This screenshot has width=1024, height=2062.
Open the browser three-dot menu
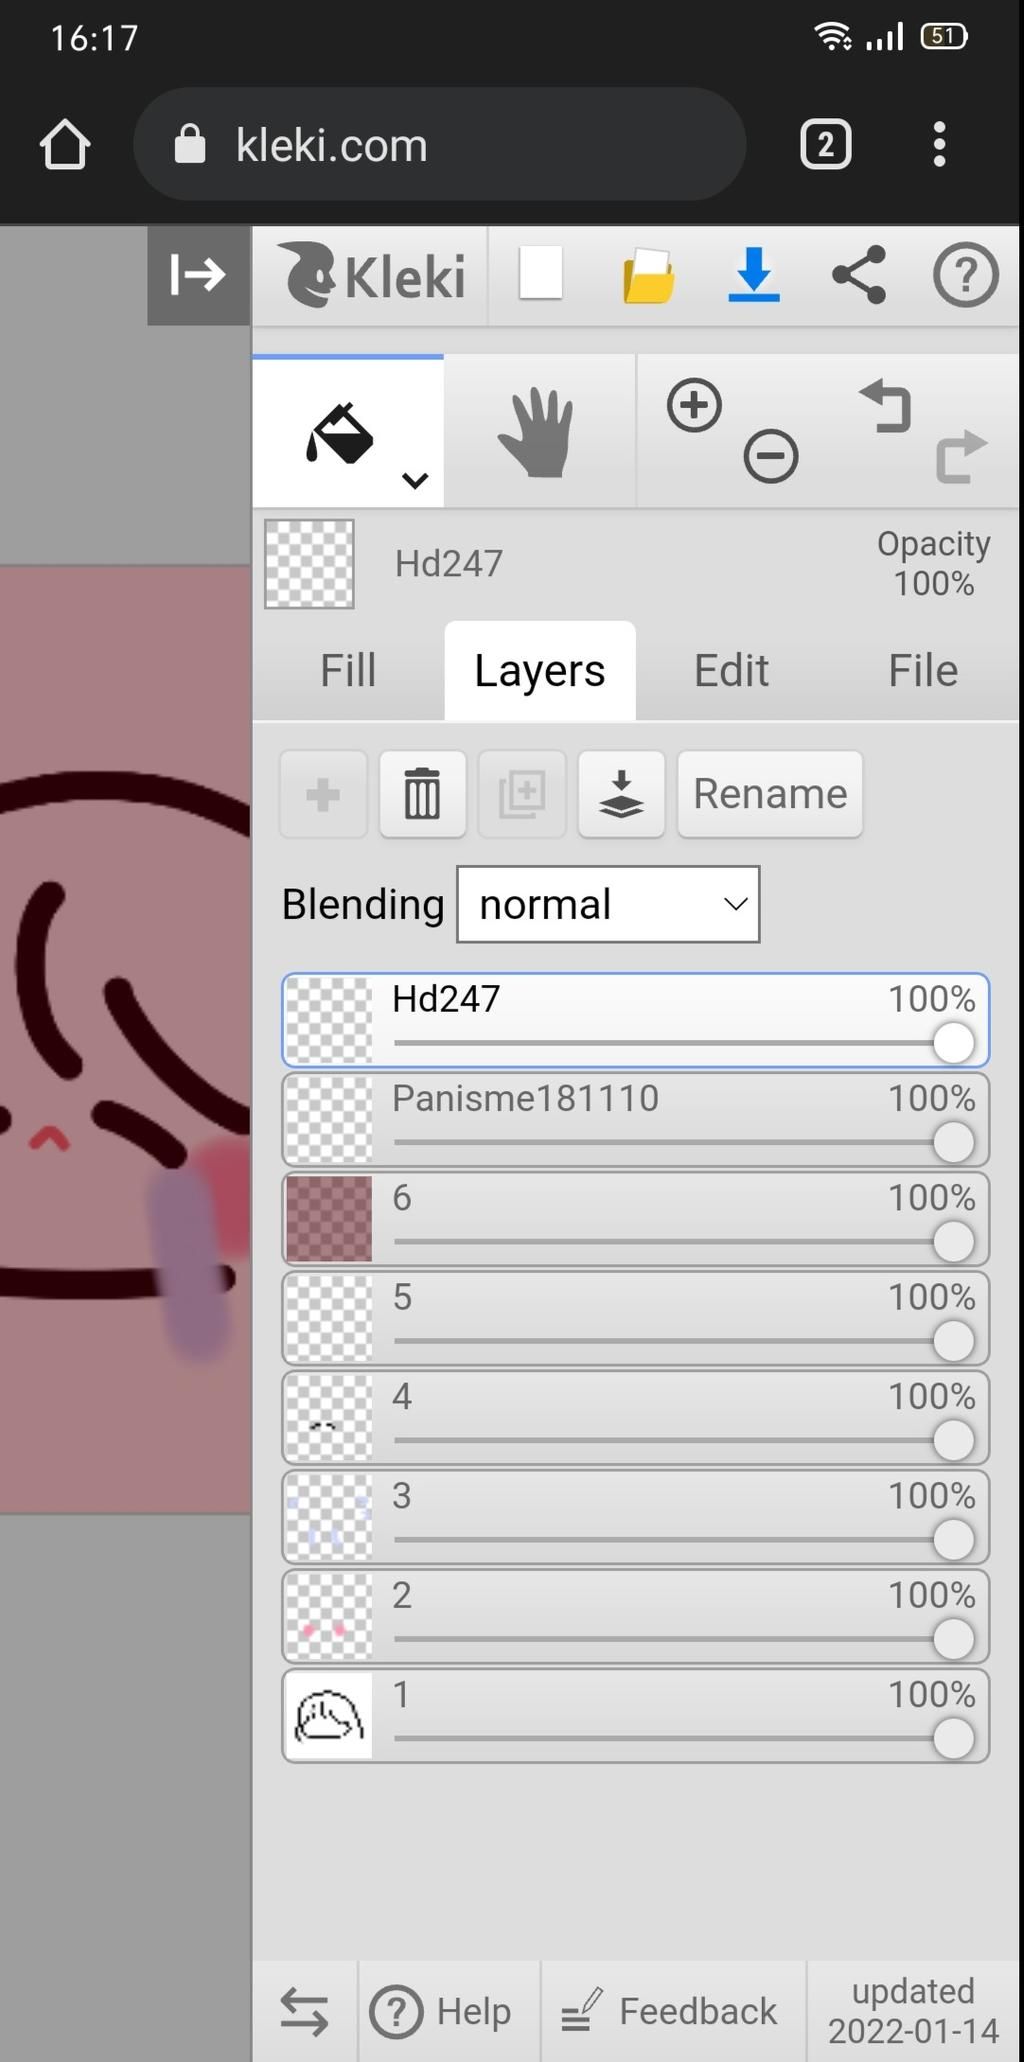coord(938,145)
